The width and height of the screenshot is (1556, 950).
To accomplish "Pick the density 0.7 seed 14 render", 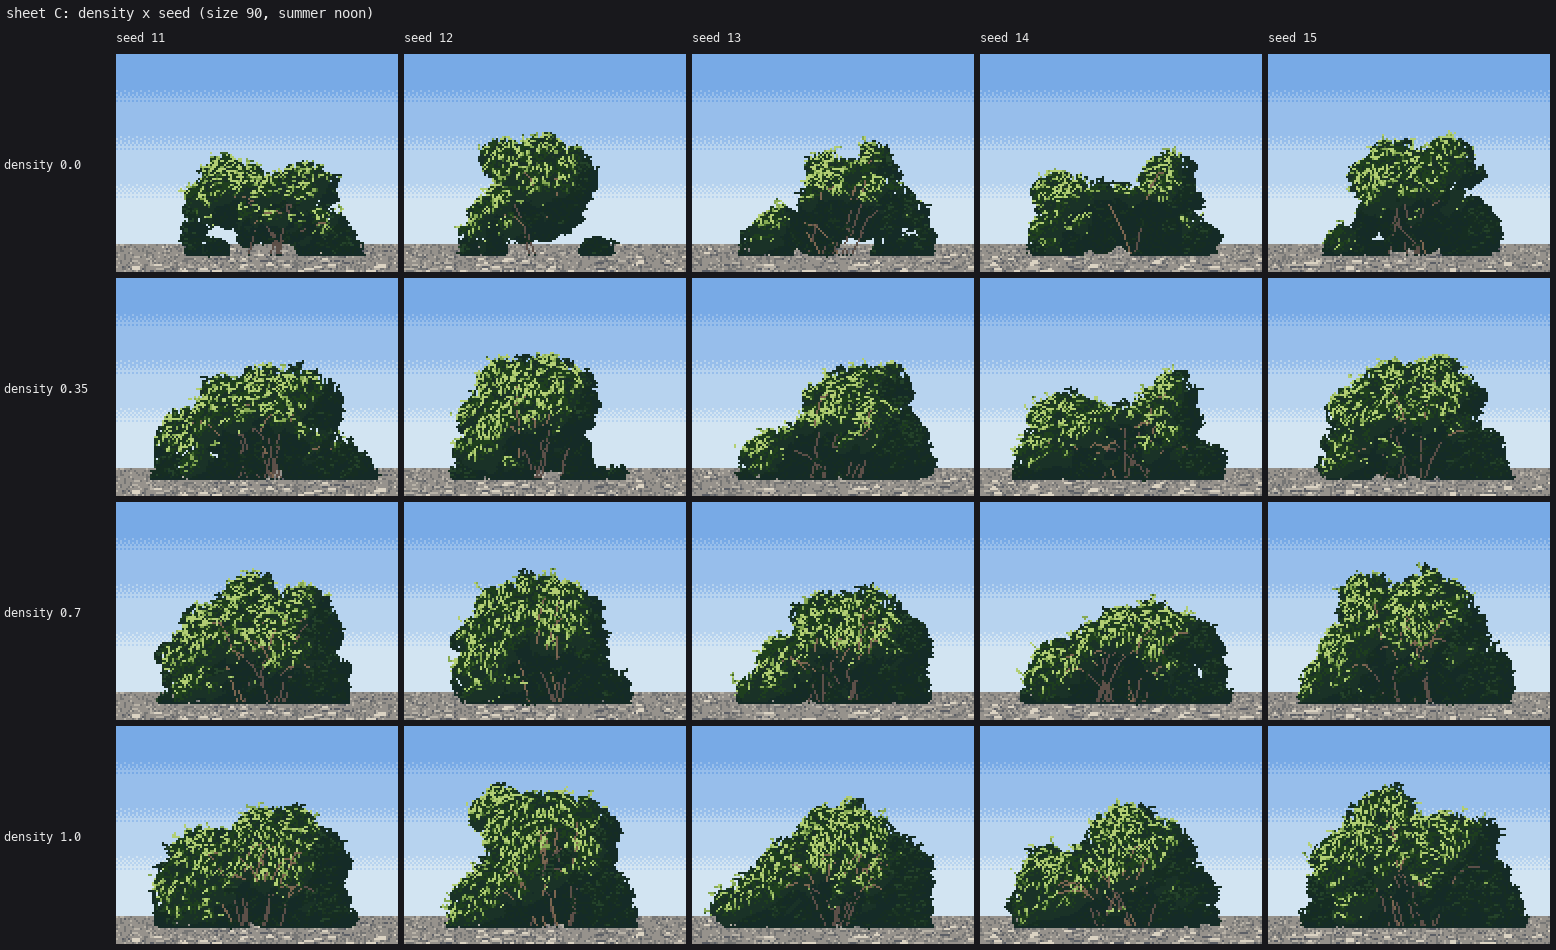I will click(1121, 611).
